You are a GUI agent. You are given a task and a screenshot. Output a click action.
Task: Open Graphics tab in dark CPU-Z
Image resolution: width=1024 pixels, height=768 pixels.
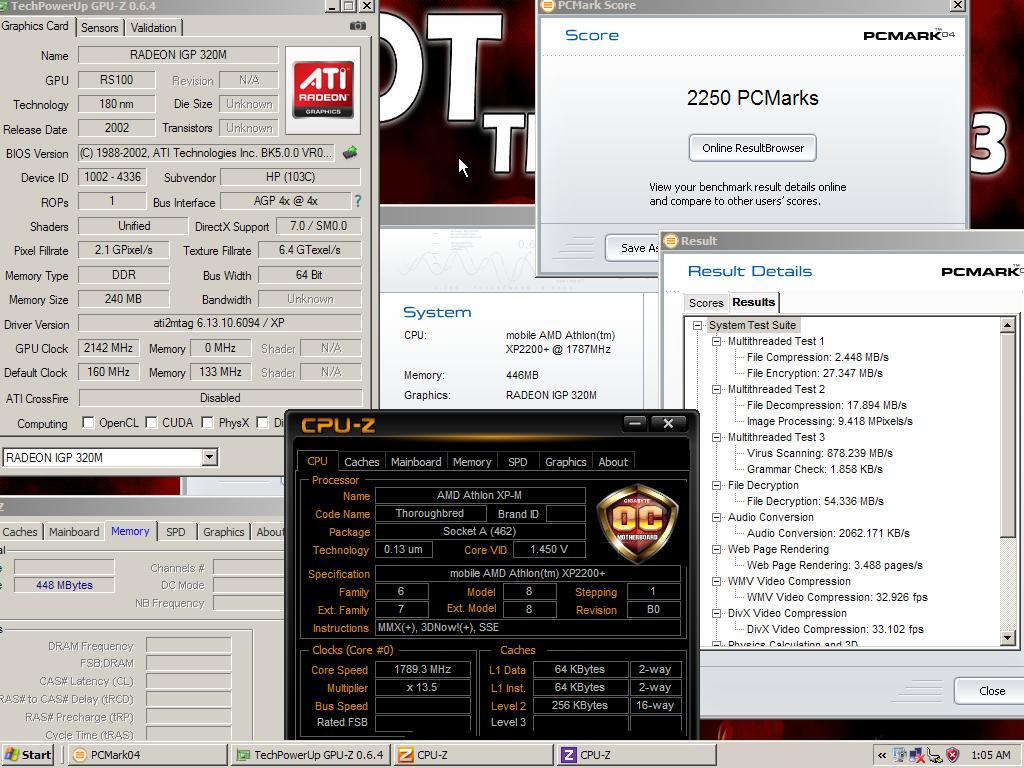pos(566,462)
